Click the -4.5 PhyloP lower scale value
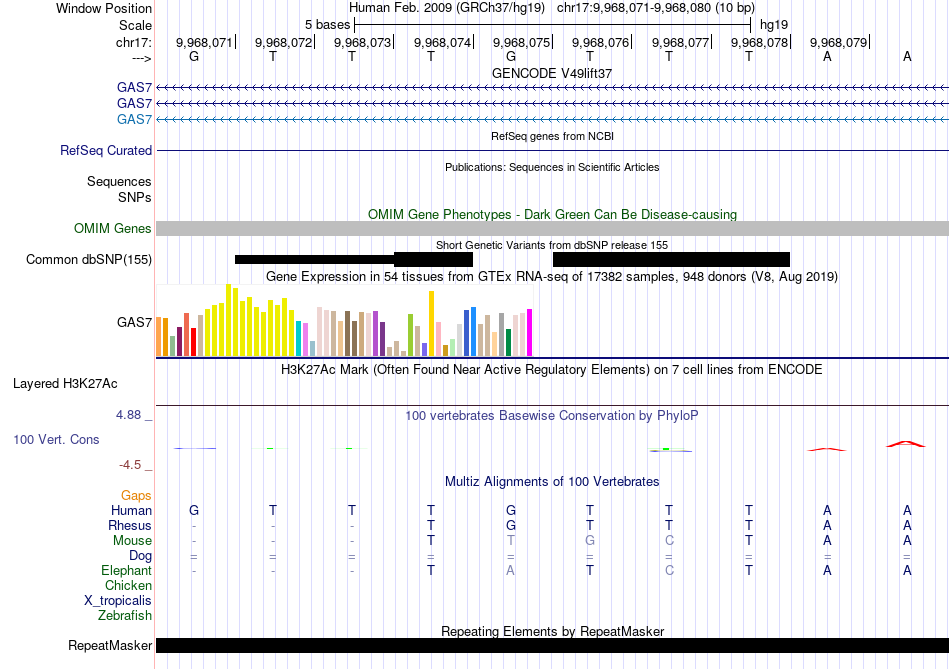This screenshot has width=950, height=669. 130,465
